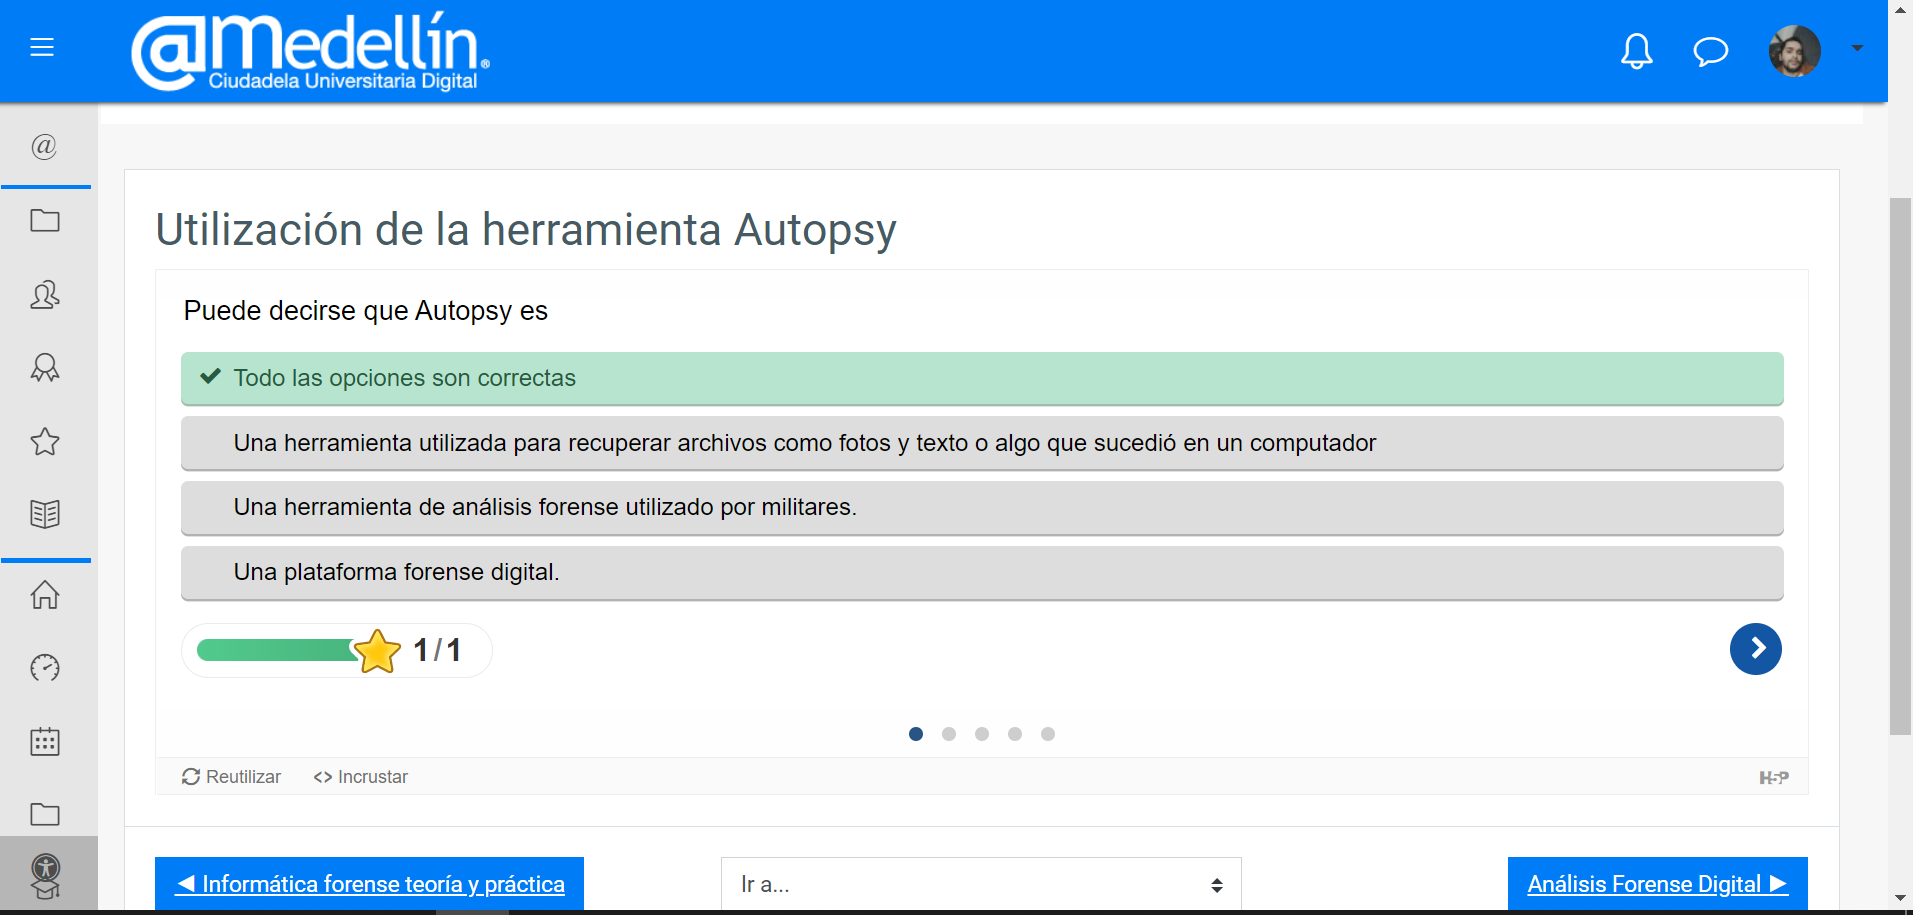This screenshot has height=915, width=1913.
Task: Click the @ icon in sidebar
Action: [x=44, y=147]
